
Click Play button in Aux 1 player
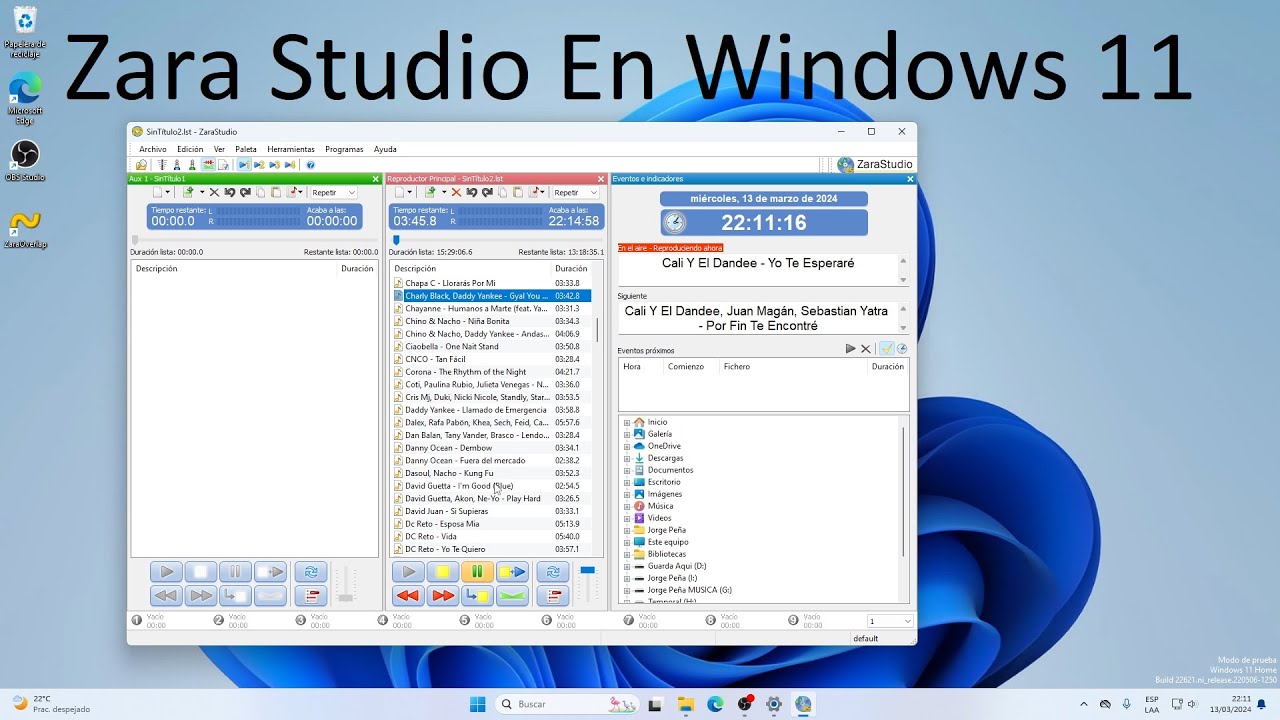(x=166, y=572)
